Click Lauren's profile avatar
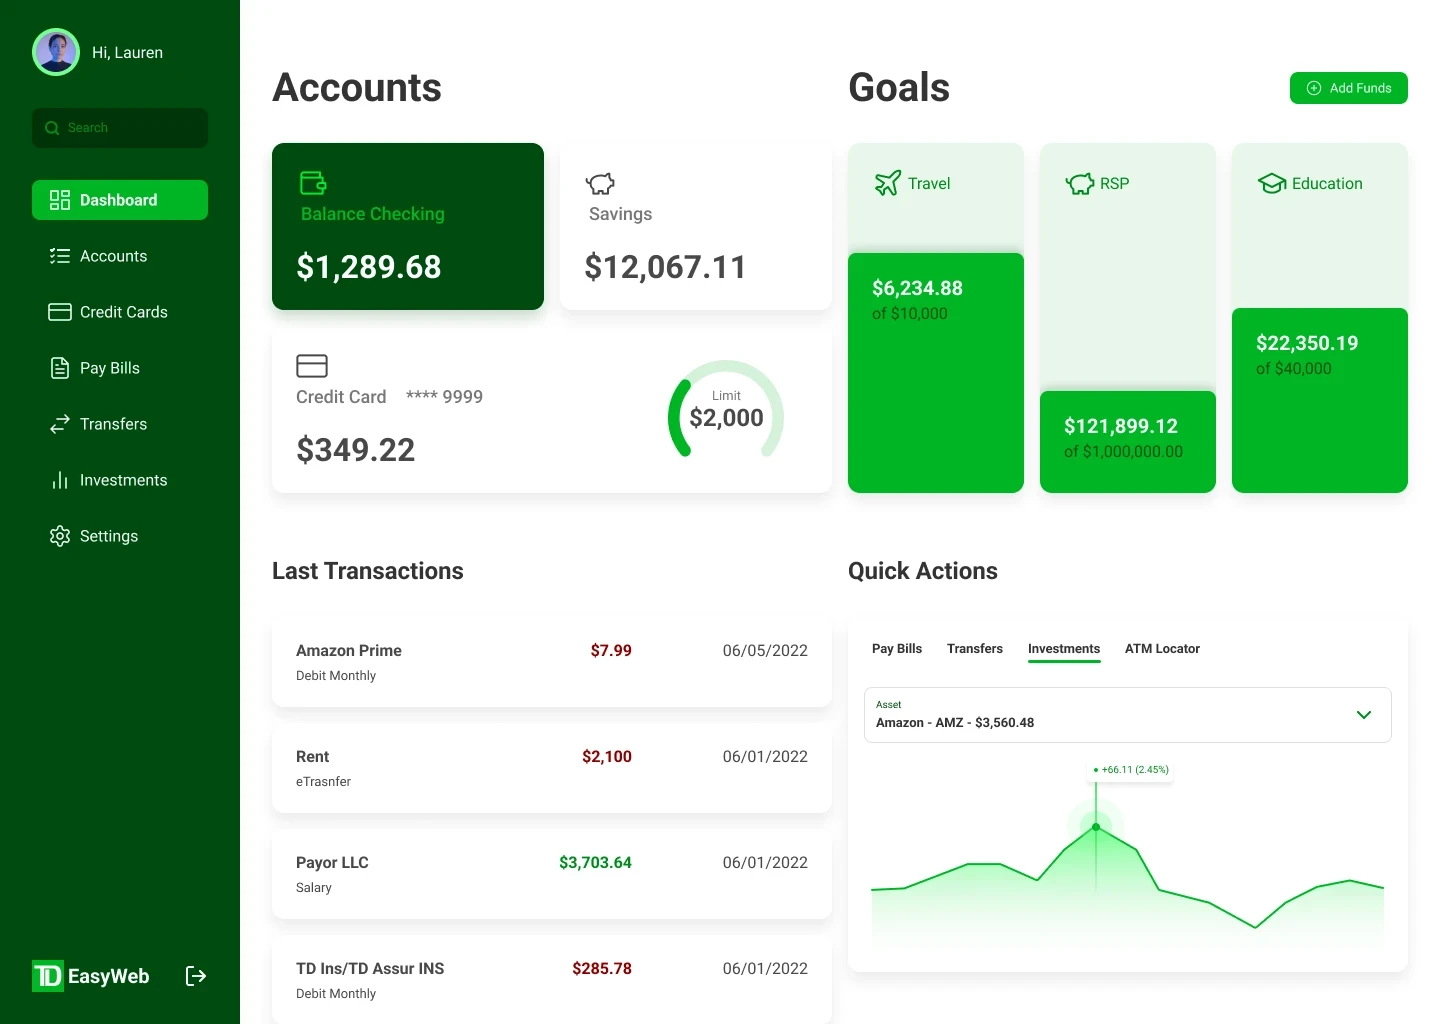The height and width of the screenshot is (1024, 1440). pyautogui.click(x=56, y=52)
